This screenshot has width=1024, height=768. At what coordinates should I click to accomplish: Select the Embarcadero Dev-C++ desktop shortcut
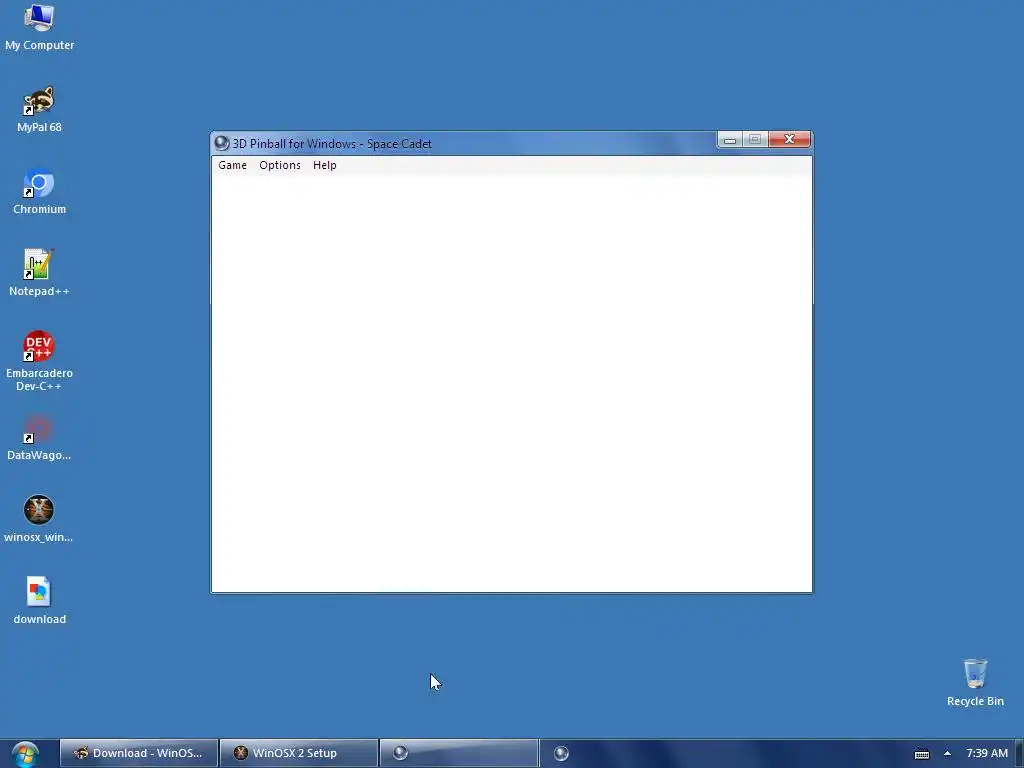[x=39, y=361]
